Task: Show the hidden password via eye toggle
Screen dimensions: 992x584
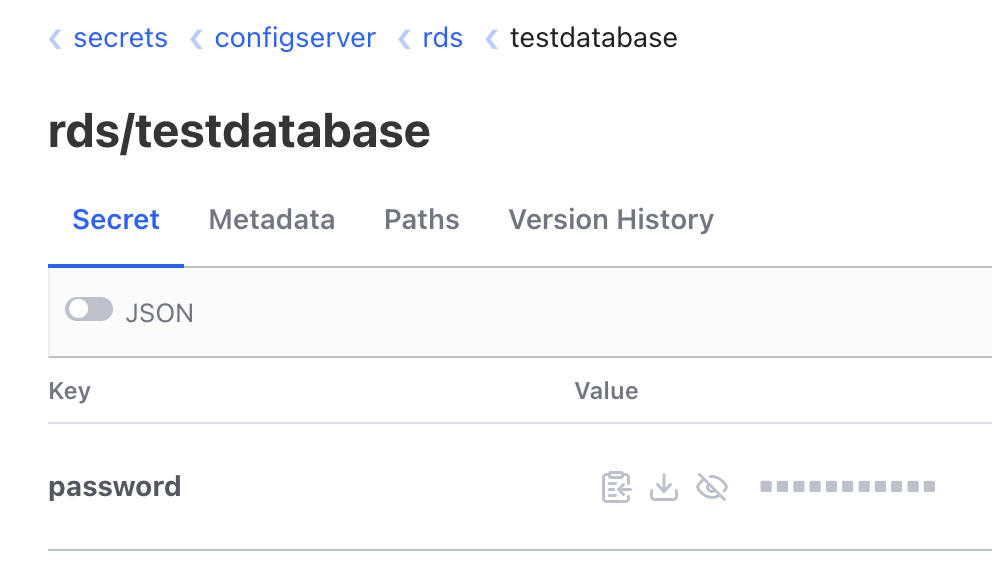Action: (712, 487)
